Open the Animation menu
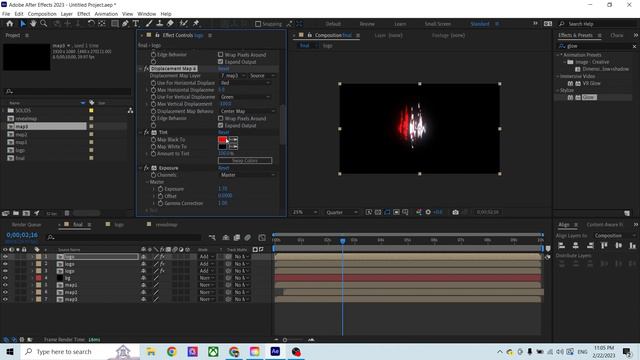The width and height of the screenshot is (640, 360). (106, 14)
